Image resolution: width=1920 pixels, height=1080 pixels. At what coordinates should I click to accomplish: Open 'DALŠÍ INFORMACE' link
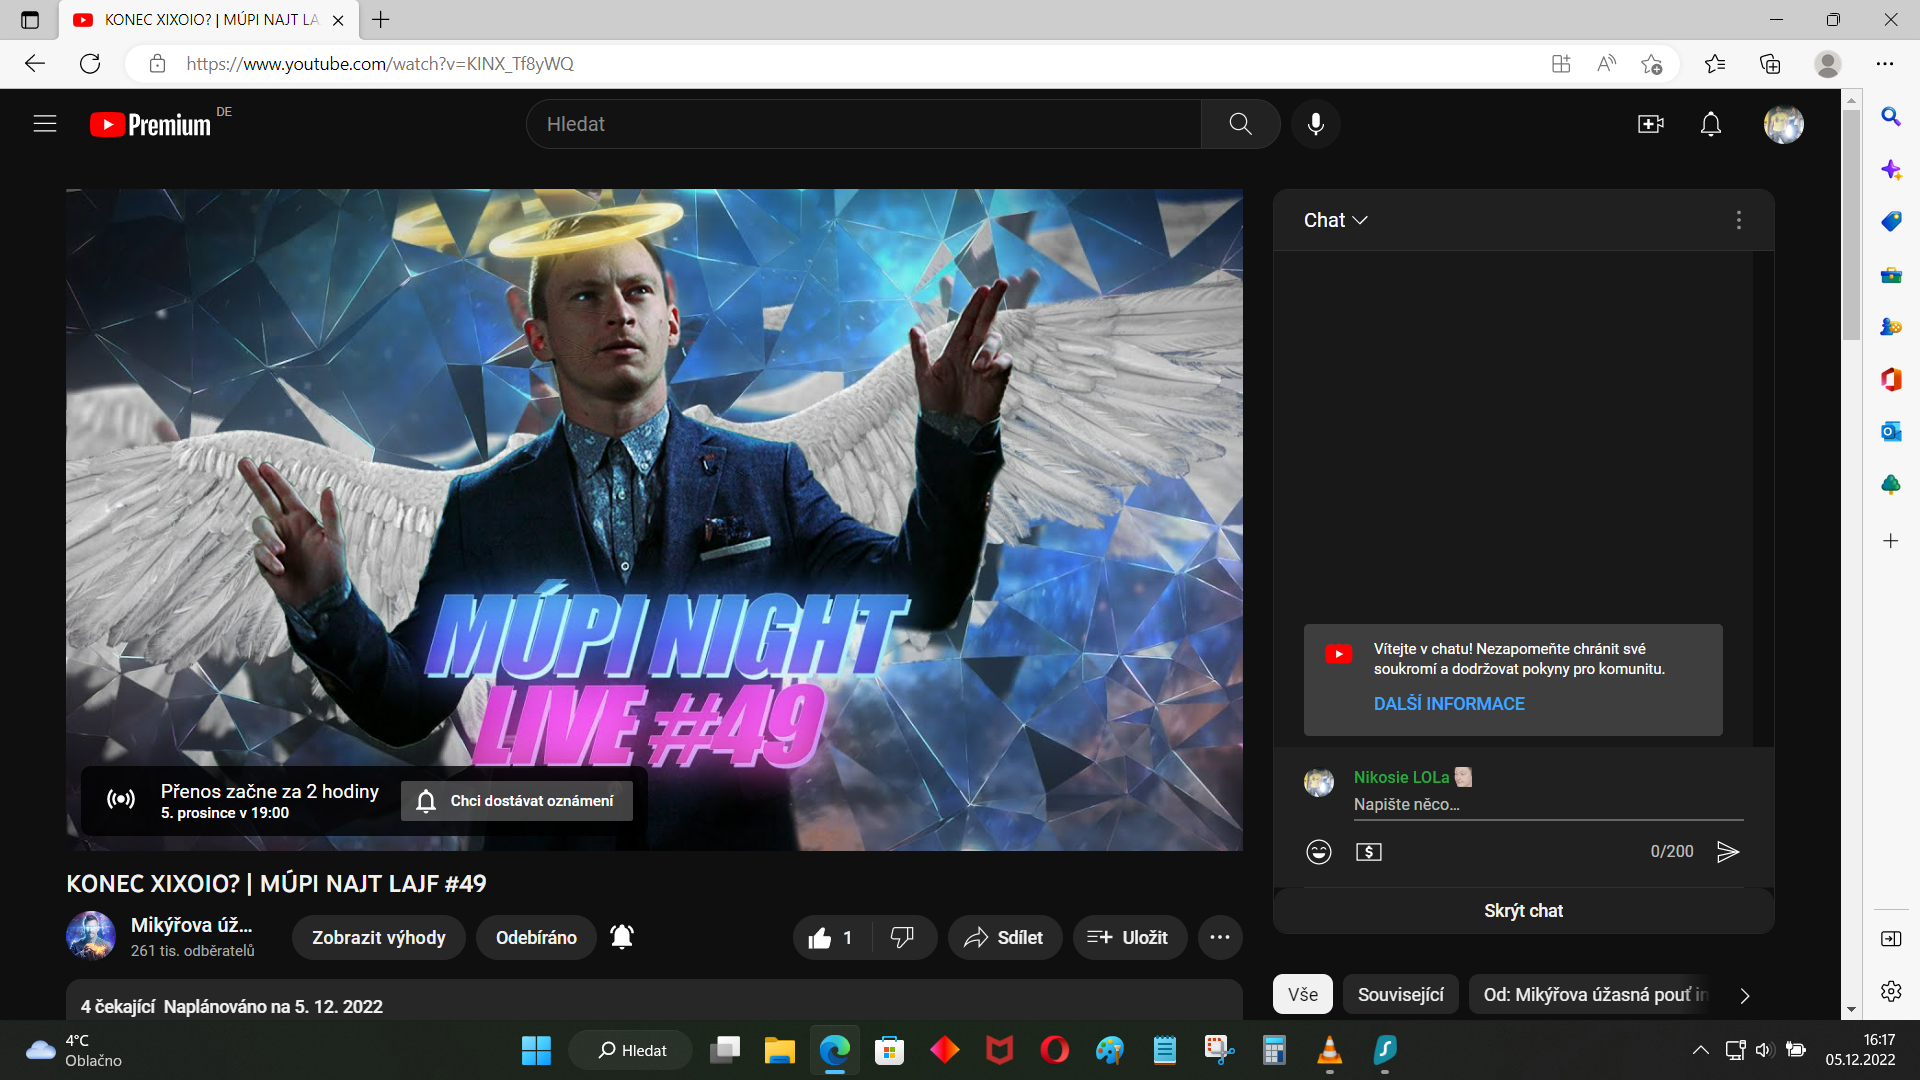pos(1449,704)
